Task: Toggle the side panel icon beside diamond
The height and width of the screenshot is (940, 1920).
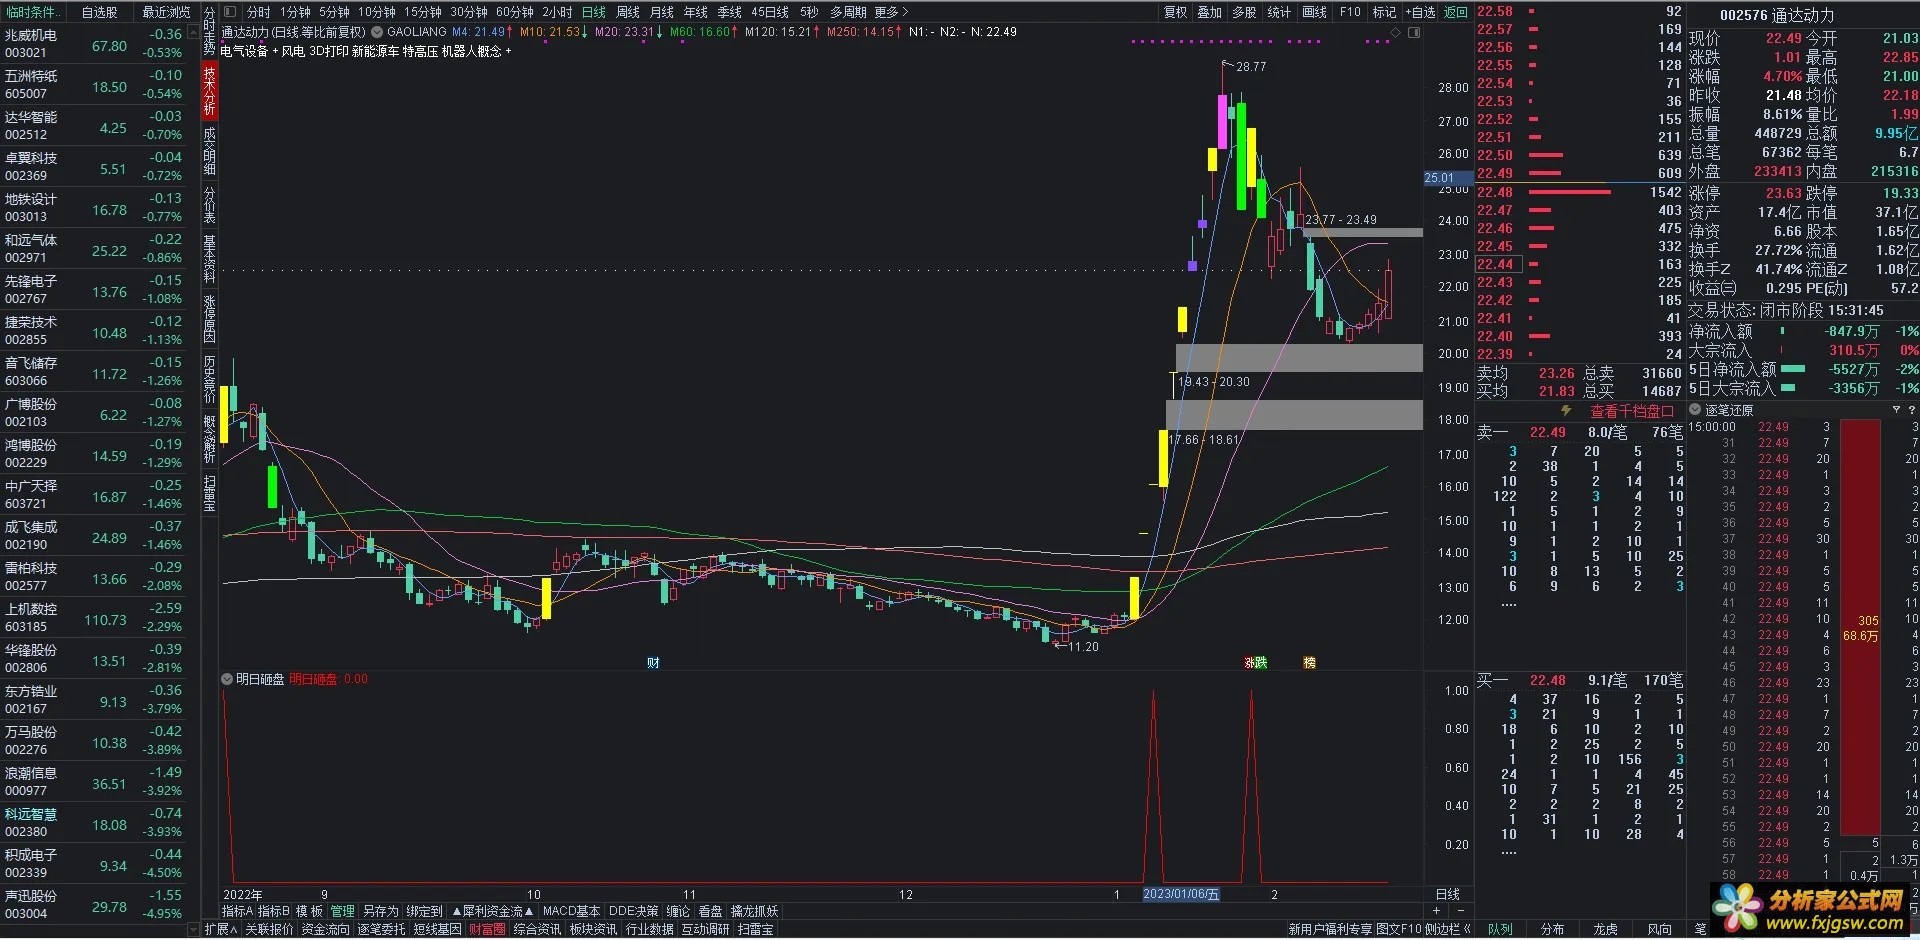Action: (1414, 32)
